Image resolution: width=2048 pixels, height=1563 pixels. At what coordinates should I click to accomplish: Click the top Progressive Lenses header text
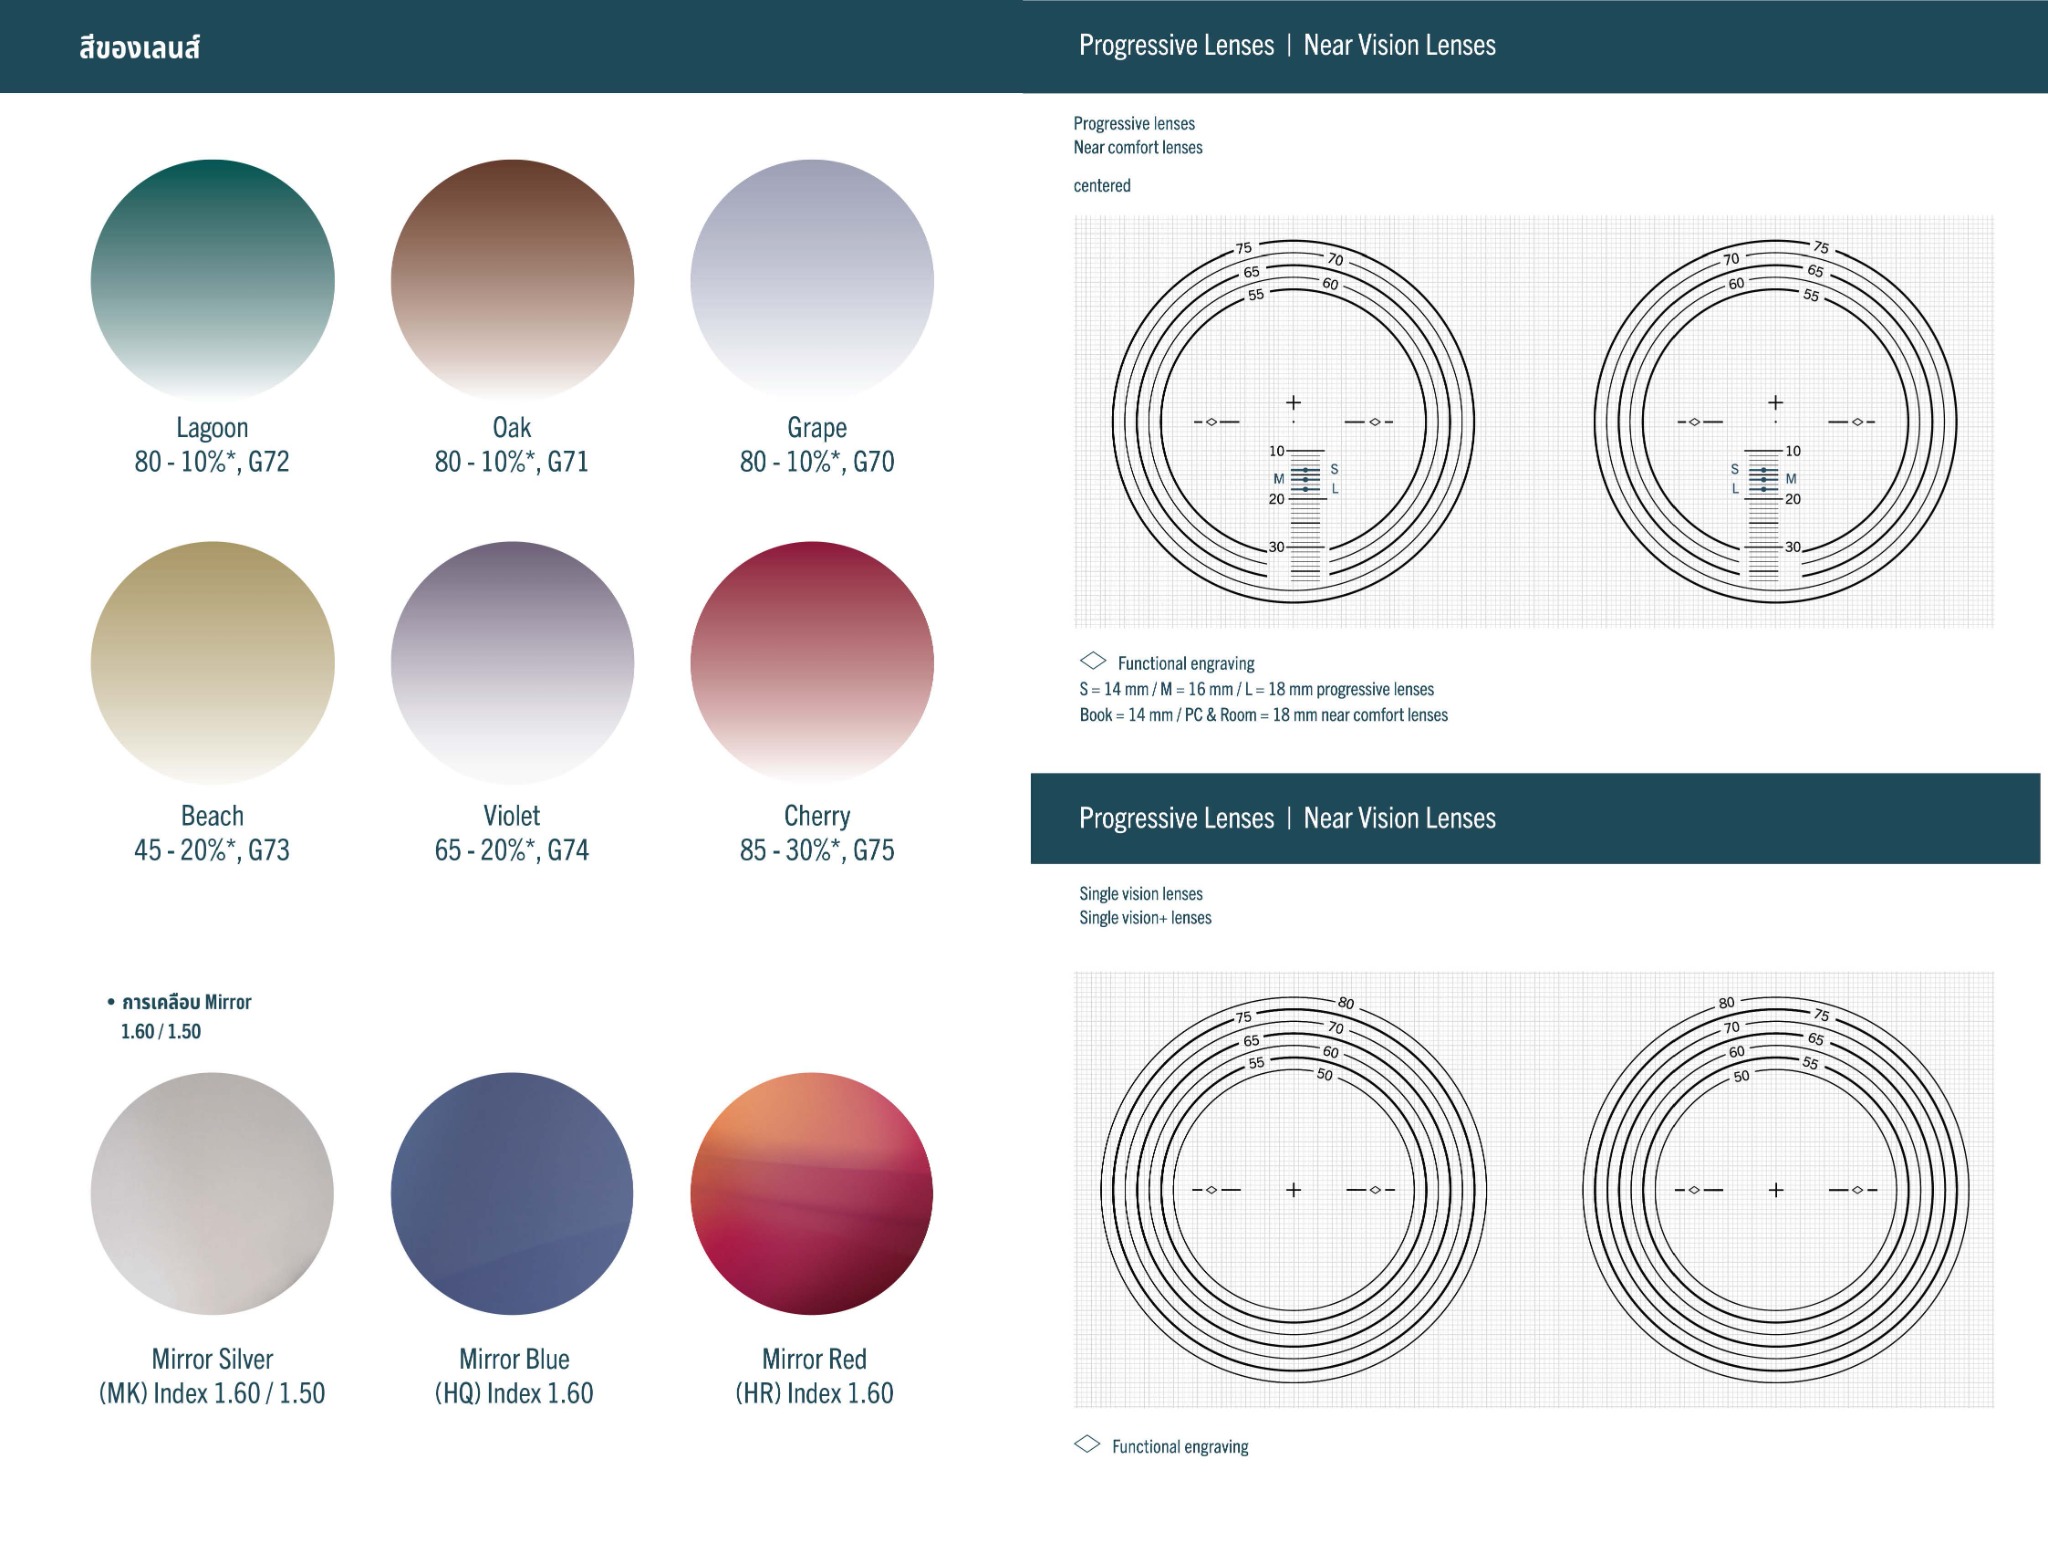[1176, 45]
